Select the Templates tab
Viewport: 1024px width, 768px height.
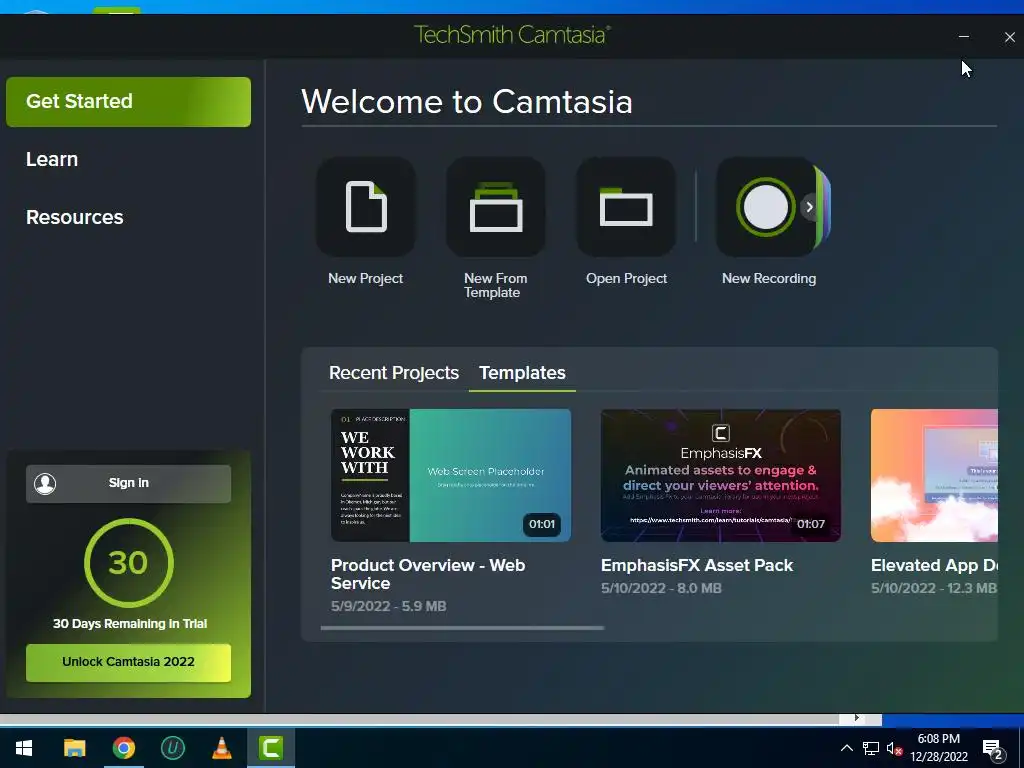522,373
